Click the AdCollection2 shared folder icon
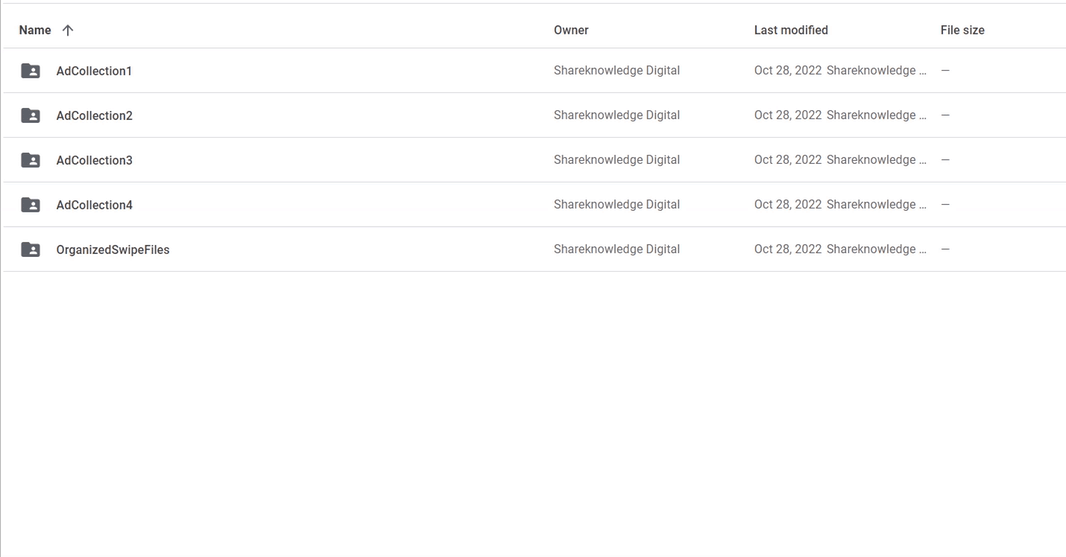 pos(31,116)
